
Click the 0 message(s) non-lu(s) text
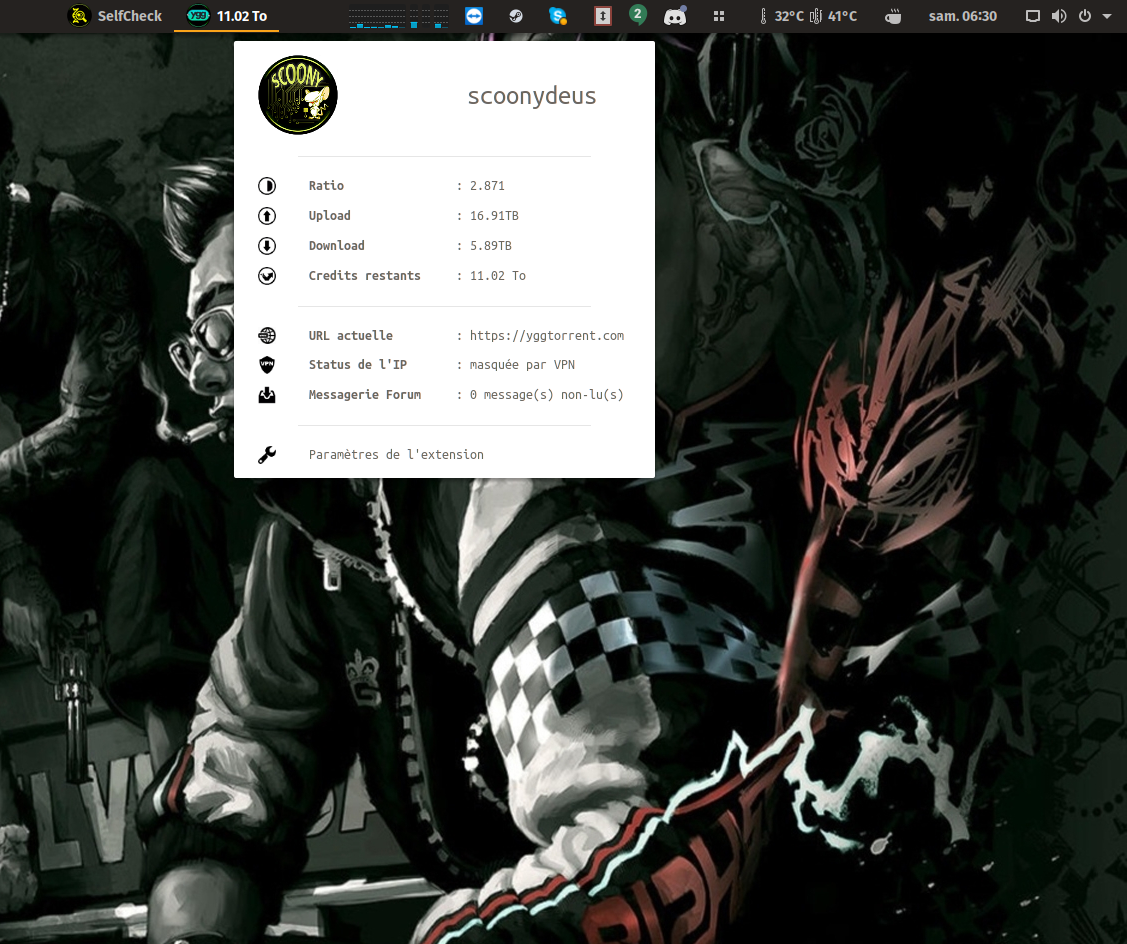(x=546, y=395)
